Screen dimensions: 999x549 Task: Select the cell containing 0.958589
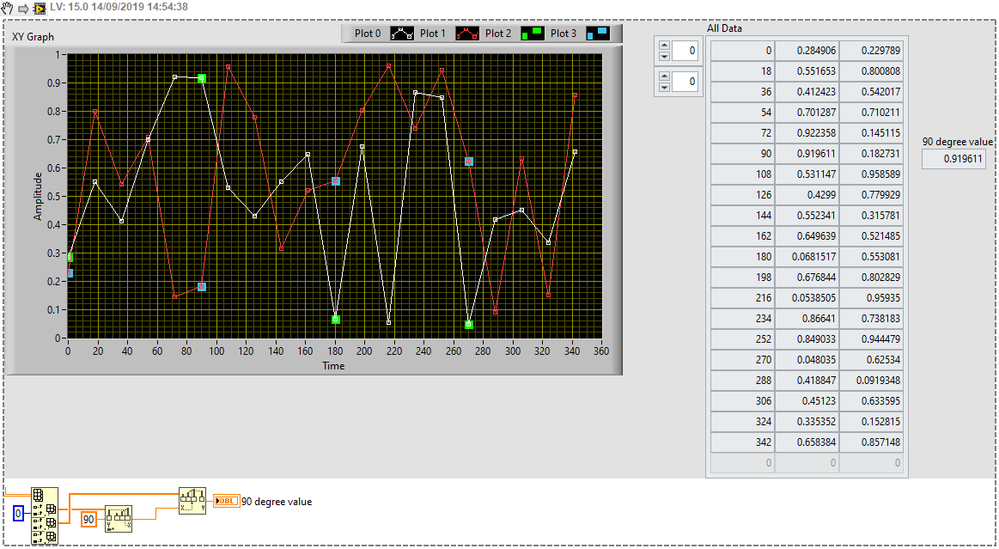point(872,174)
